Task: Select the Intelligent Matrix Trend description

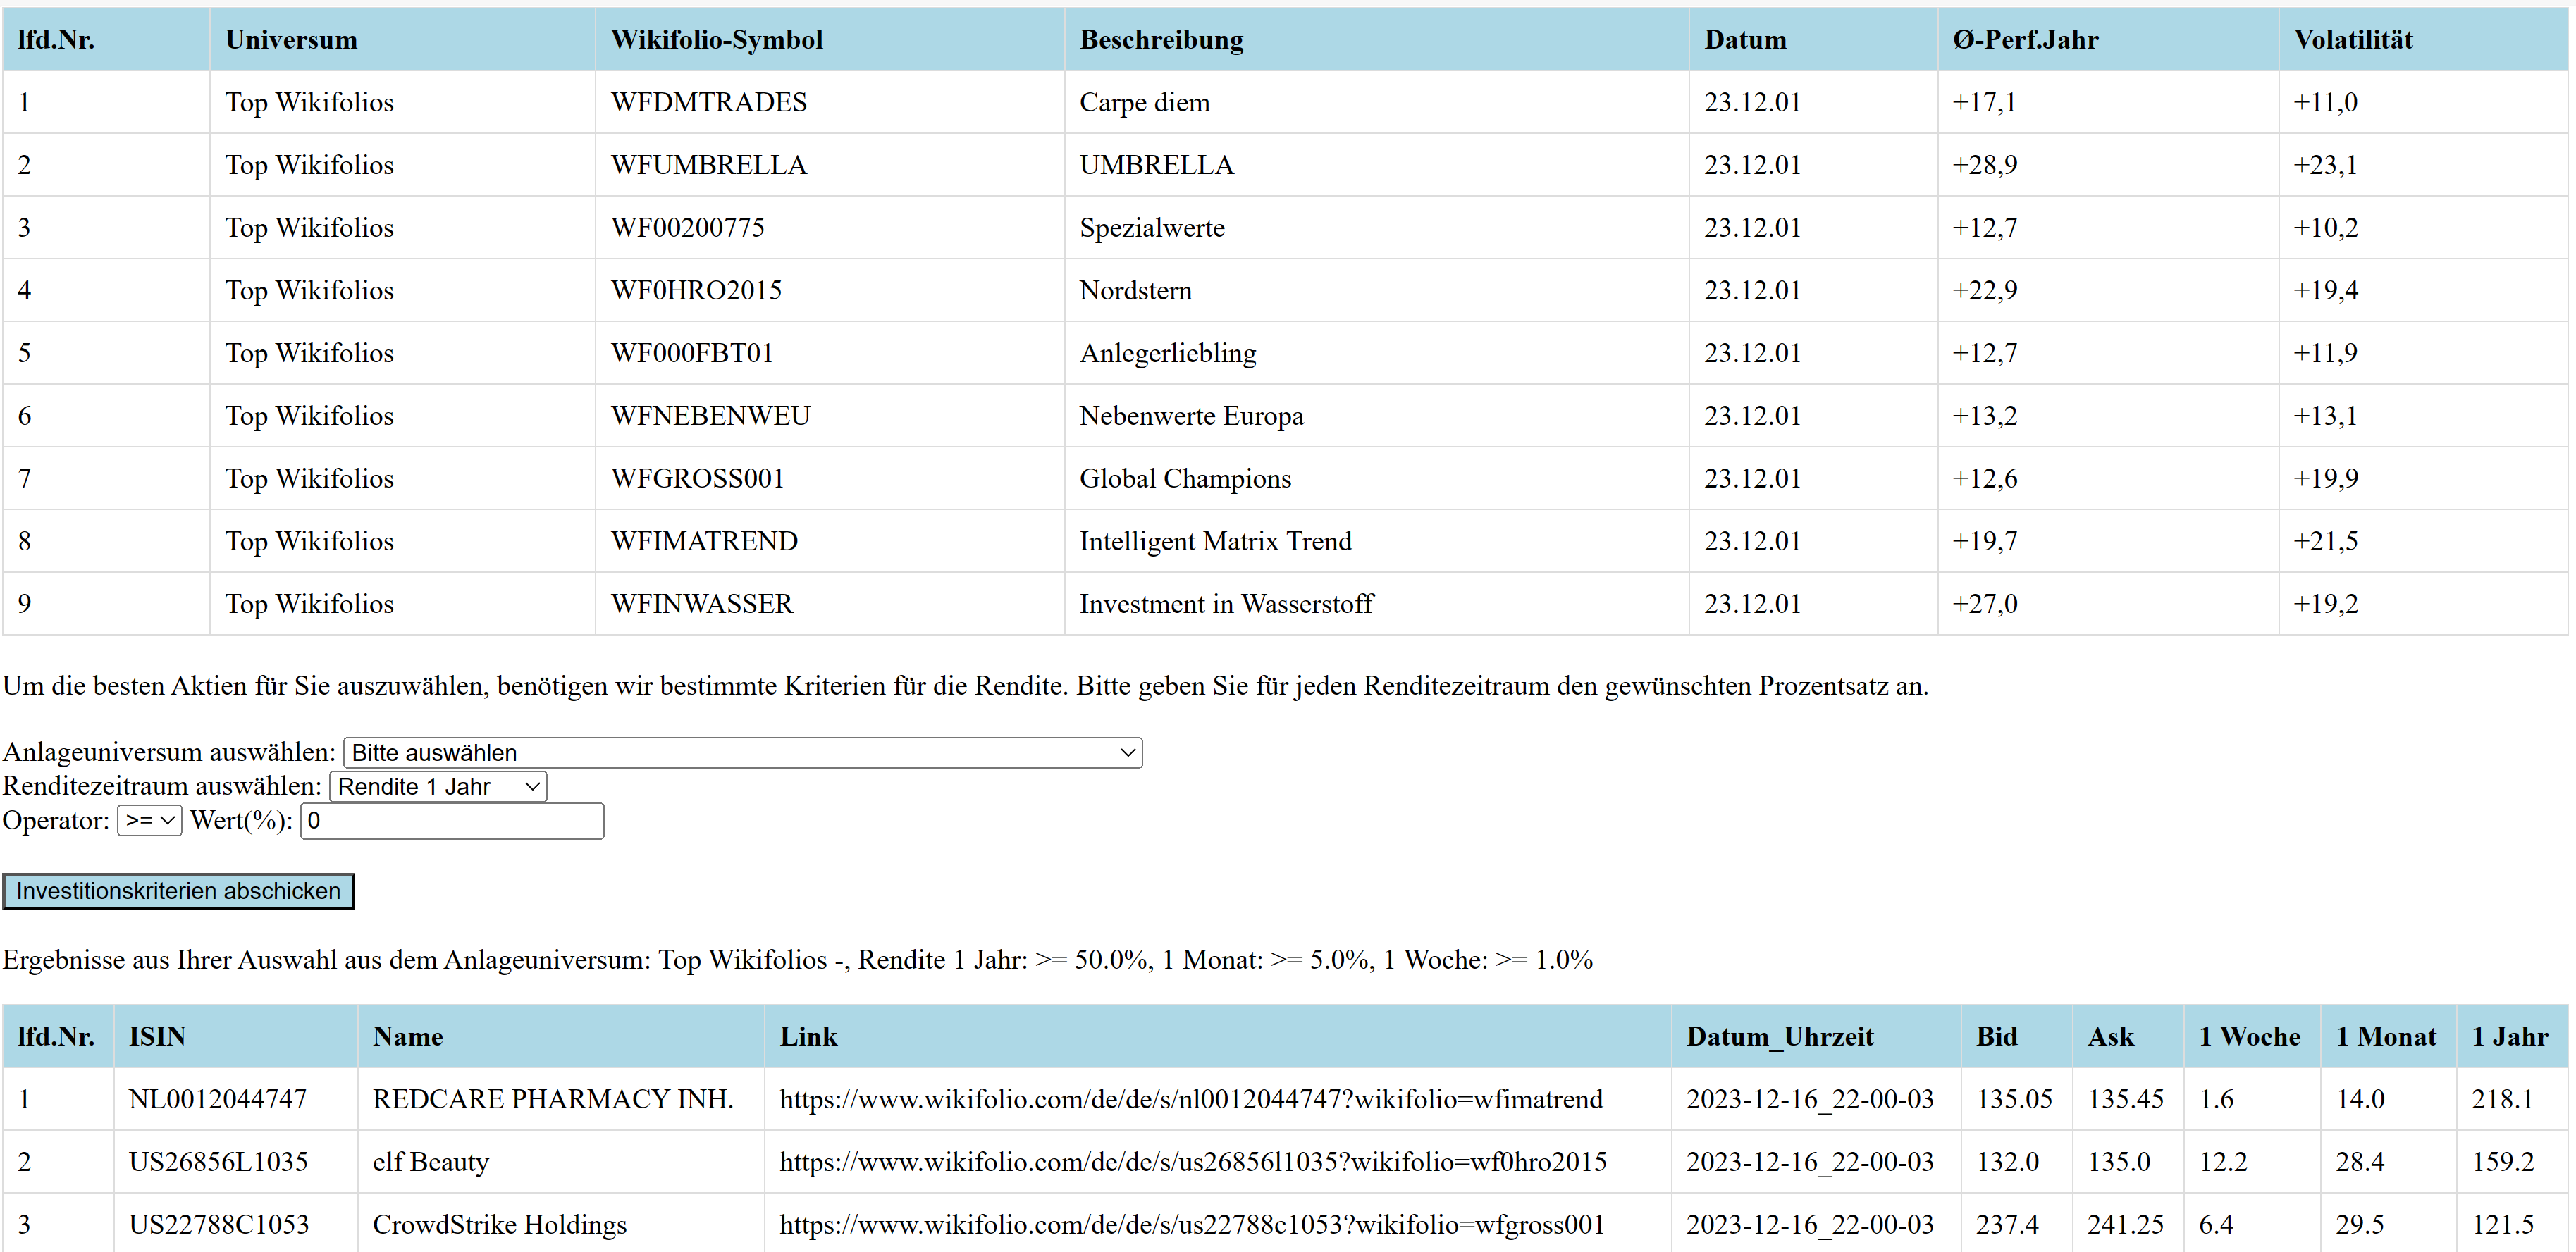Action: tap(1215, 540)
